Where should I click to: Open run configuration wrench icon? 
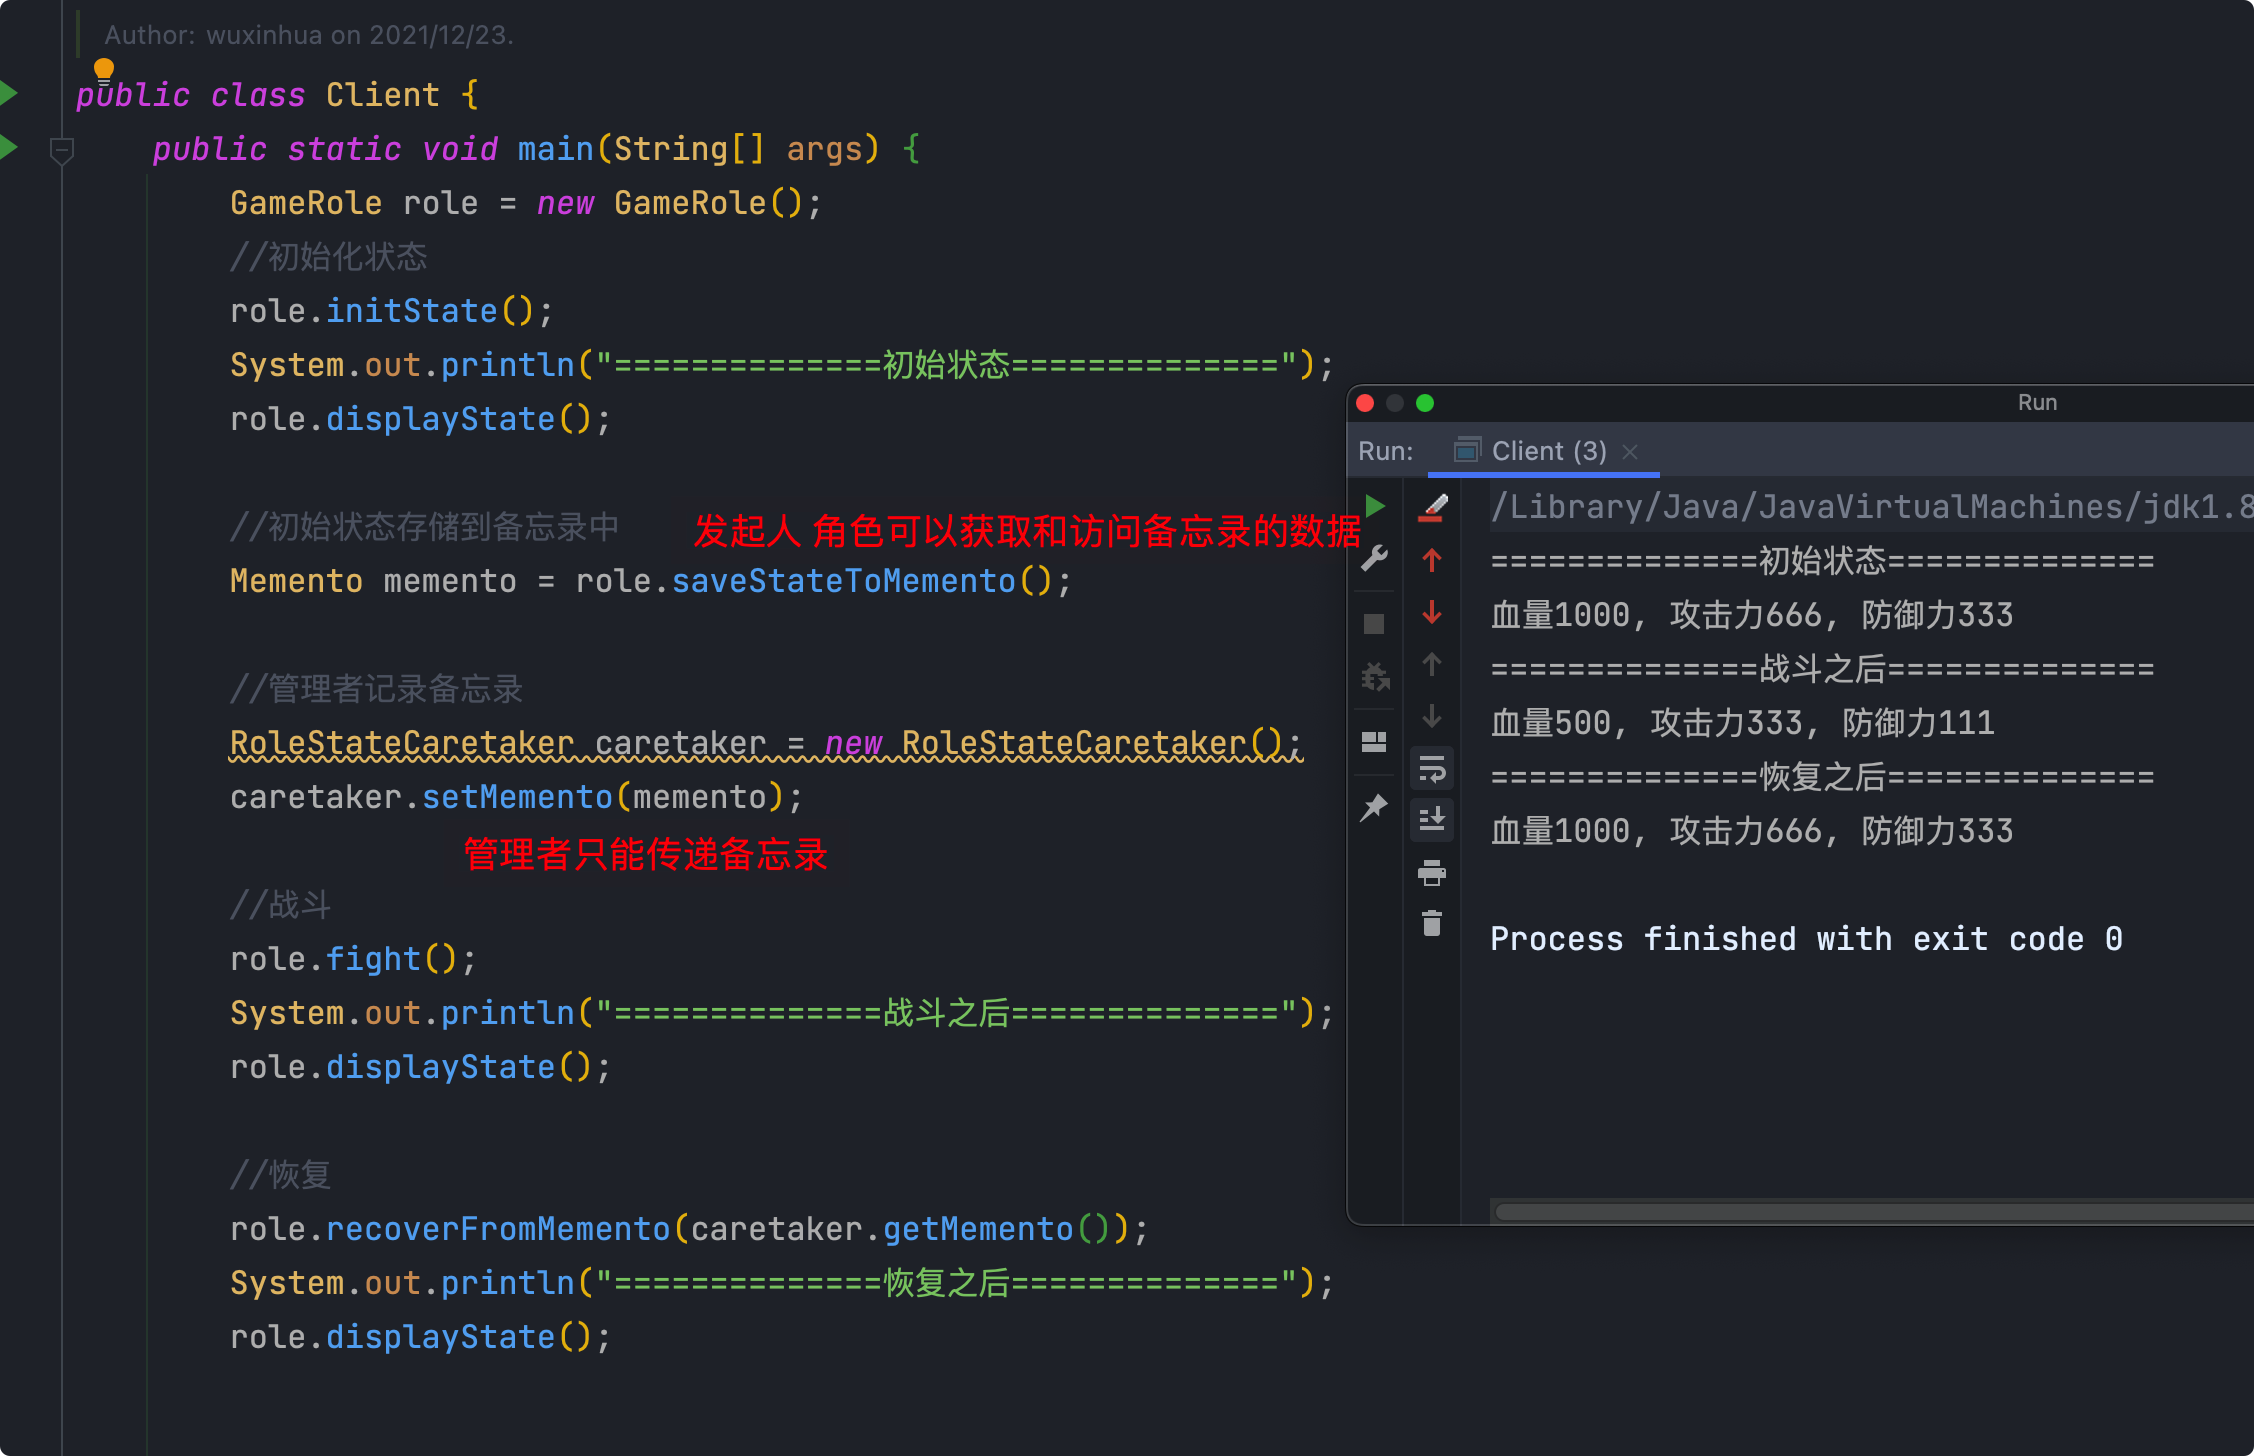coord(1375,559)
